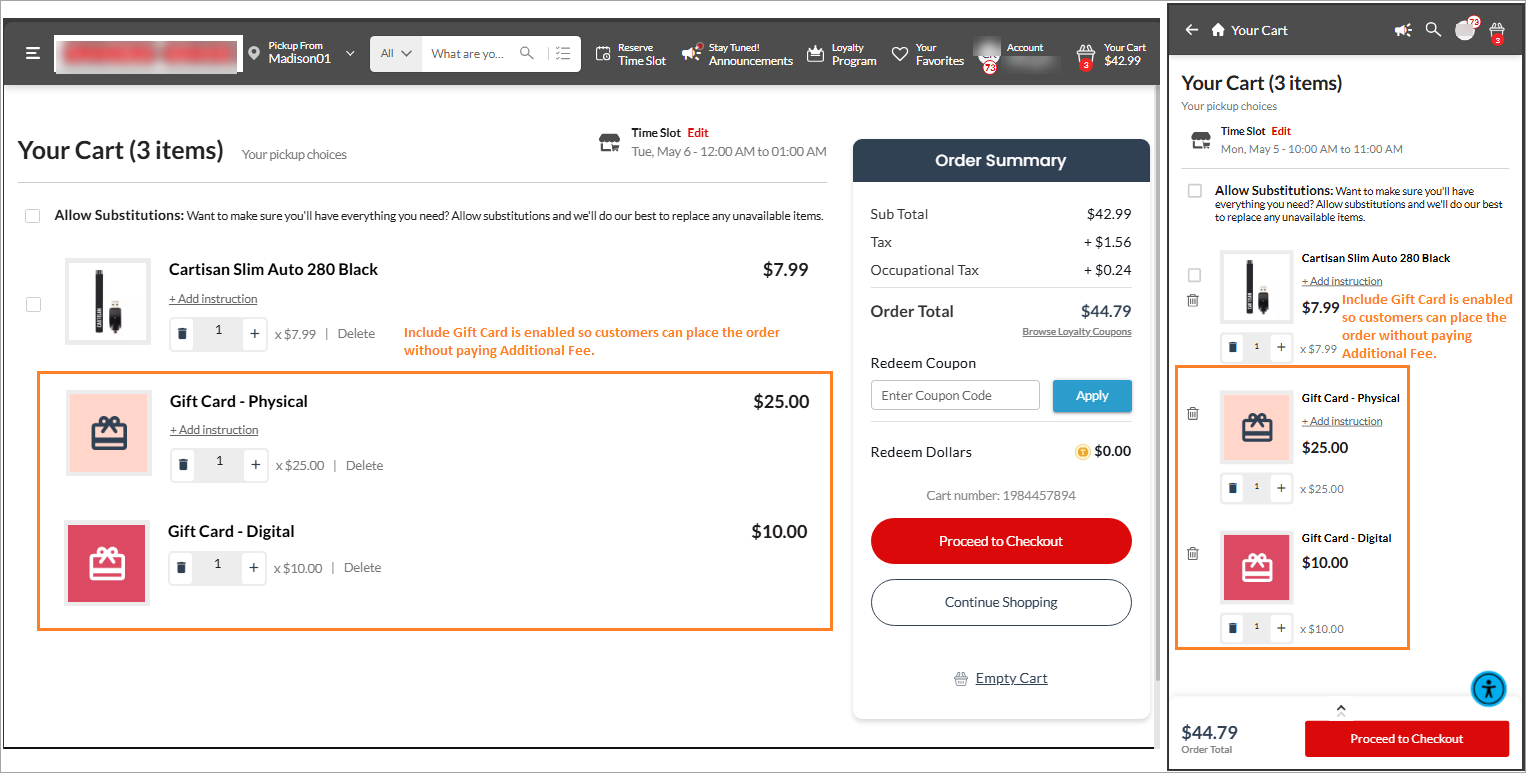Viewport: 1526px width, 773px height.
Task: Click the back arrow in mobile Your Cart header
Action: coord(1191,30)
